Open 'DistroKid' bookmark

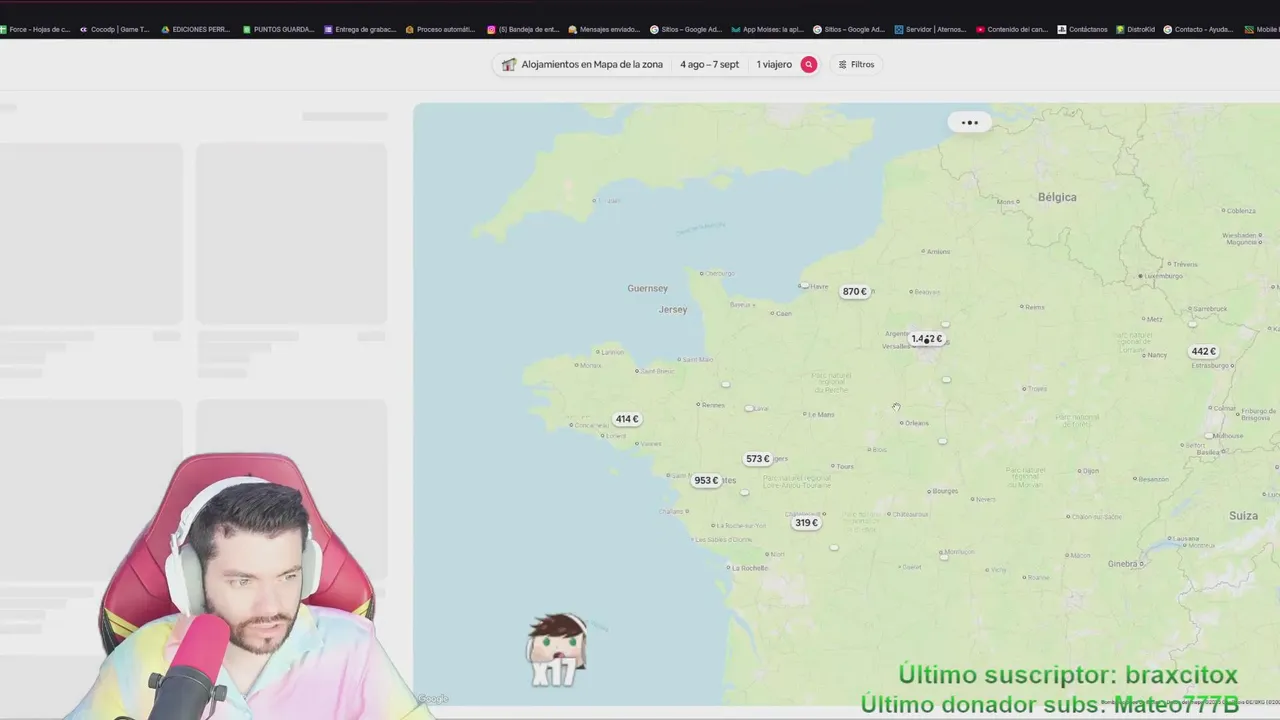[1135, 29]
